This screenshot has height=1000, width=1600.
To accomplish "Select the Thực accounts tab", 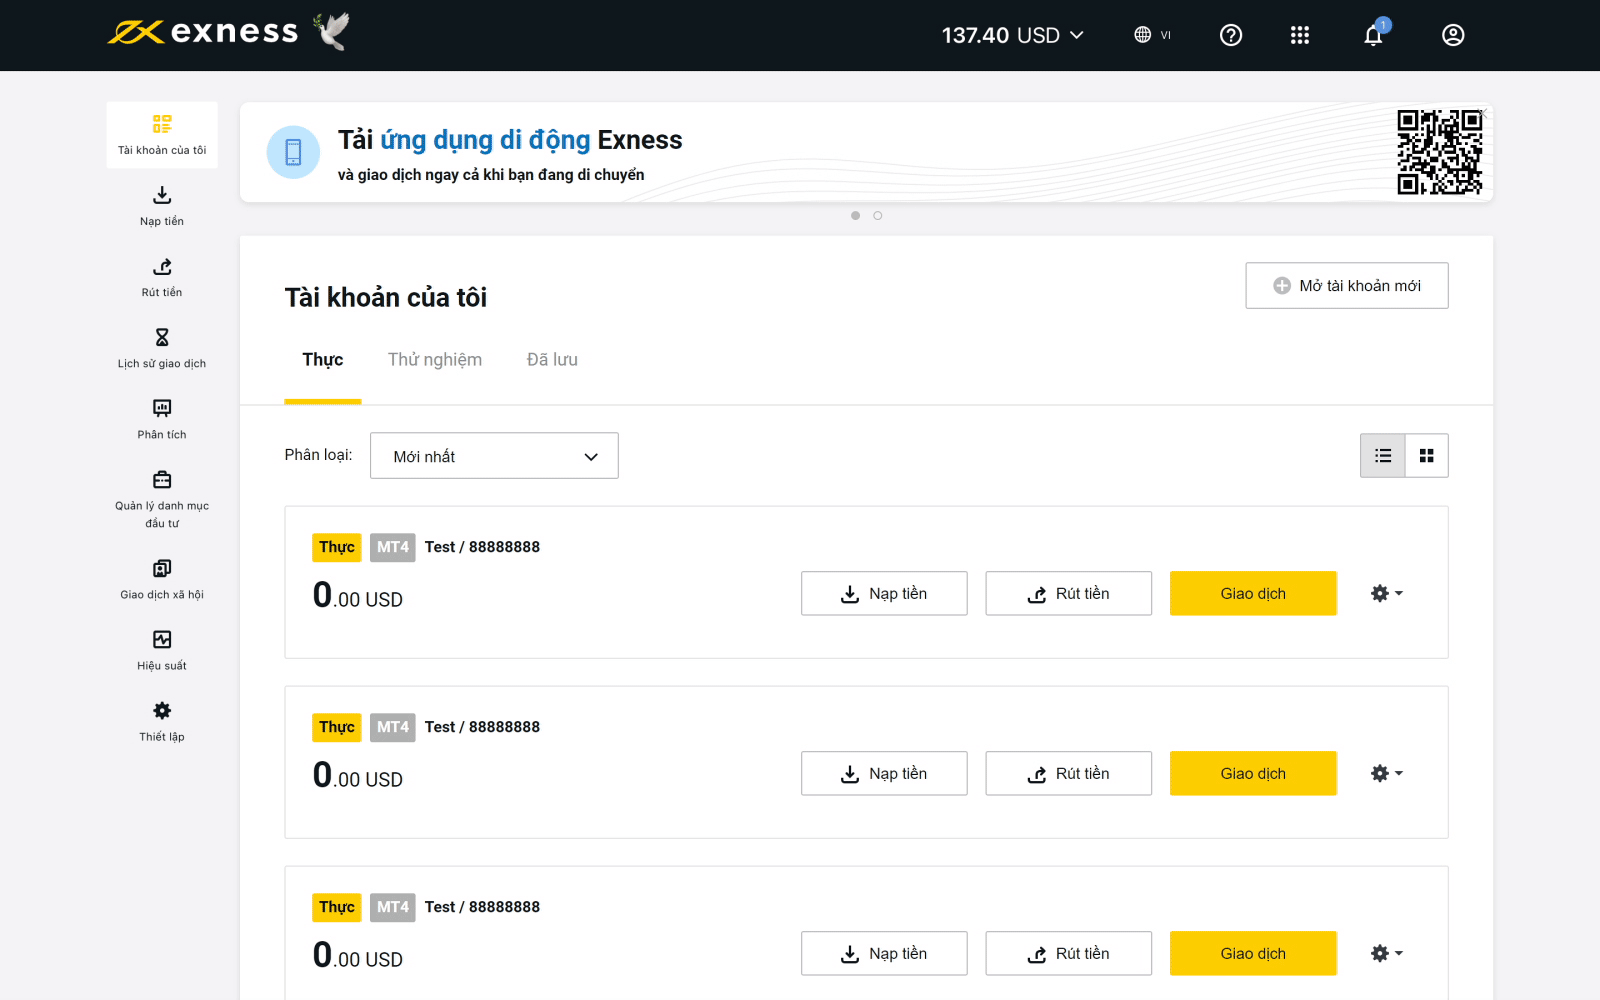I will (x=323, y=360).
